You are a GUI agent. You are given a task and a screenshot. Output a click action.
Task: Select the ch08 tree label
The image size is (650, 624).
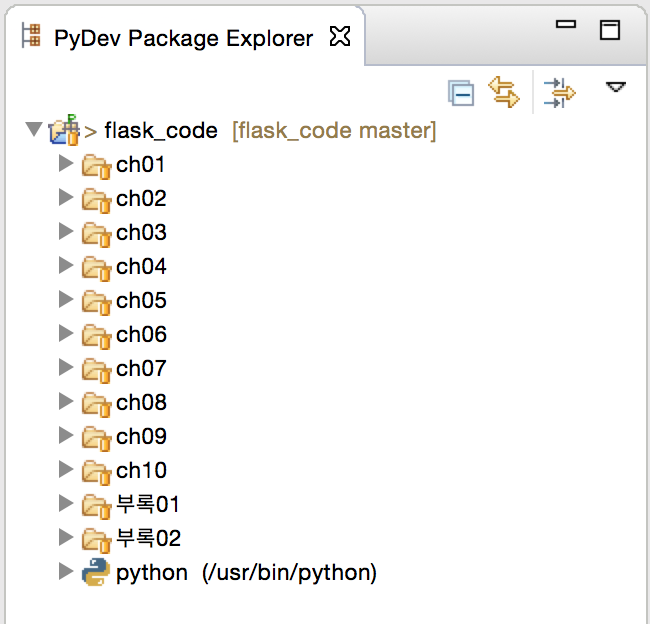click(x=141, y=403)
